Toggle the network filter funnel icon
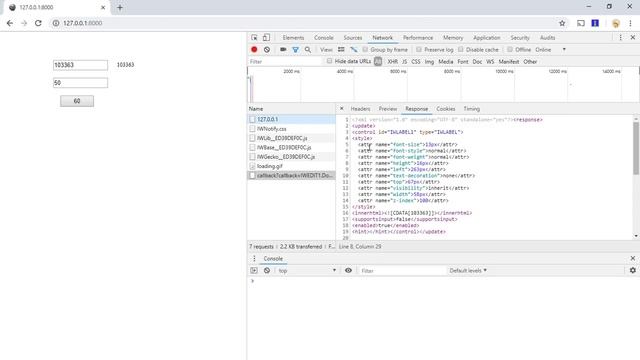Screen dimensions: 640x360 pyautogui.click(x=296, y=49)
